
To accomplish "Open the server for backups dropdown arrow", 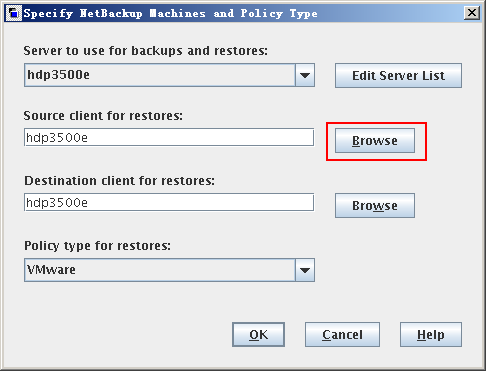I will pos(305,75).
